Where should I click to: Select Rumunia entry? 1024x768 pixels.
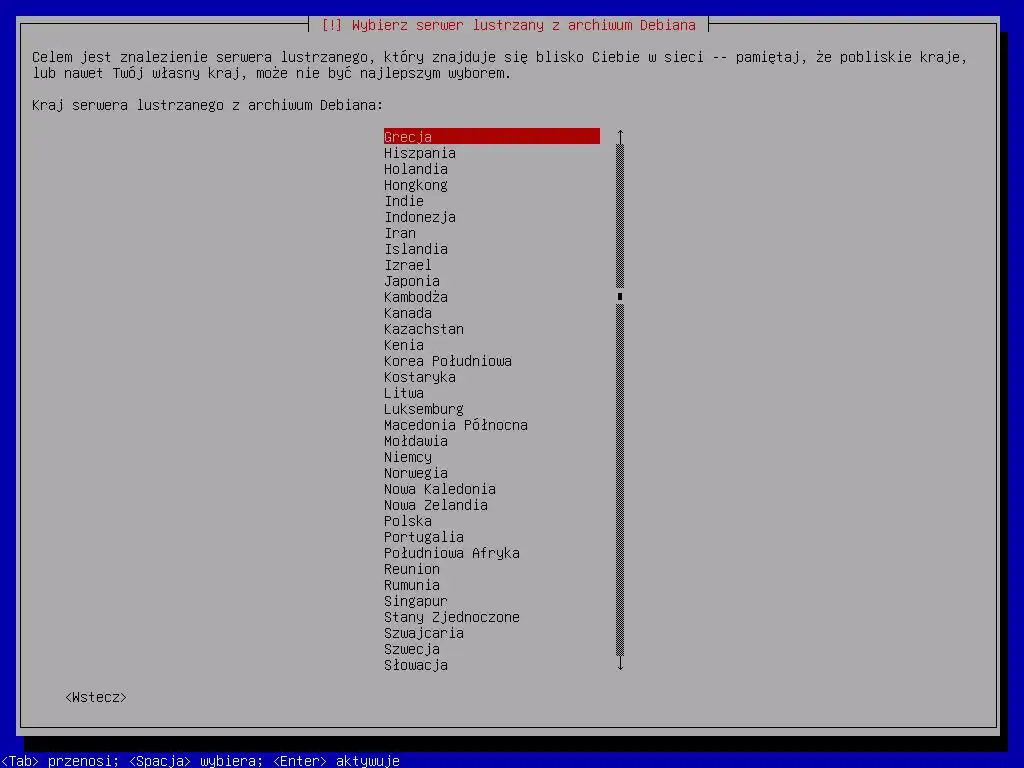tap(492, 584)
